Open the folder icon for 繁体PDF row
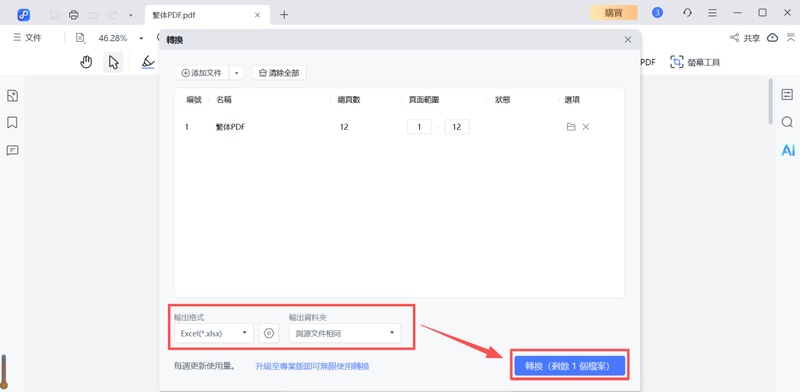Screen dimensions: 800x392 (x=571, y=127)
